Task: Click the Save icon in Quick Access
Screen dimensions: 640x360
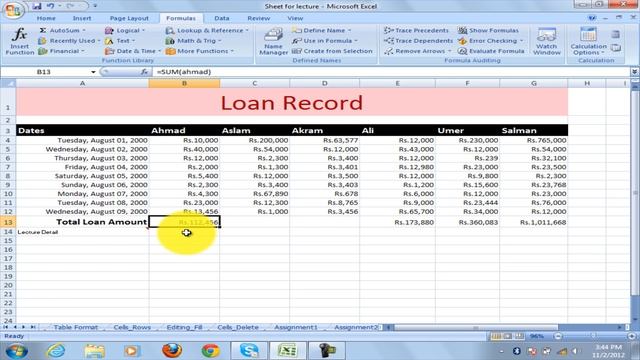Action: pyautogui.click(x=37, y=6)
